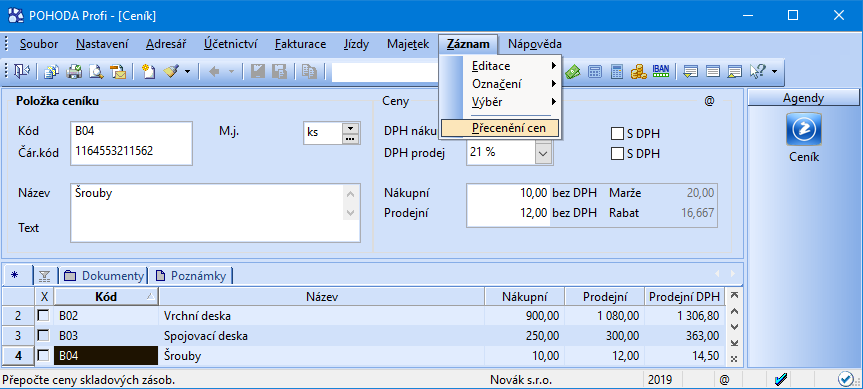
Task: Click the Název column header
Action: [x=322, y=297]
